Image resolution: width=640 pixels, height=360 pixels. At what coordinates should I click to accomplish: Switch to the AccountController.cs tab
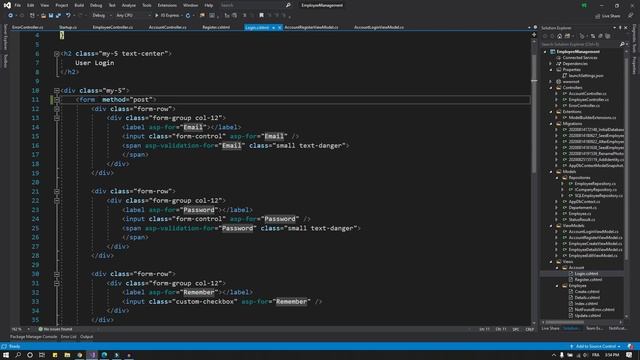[167, 27]
